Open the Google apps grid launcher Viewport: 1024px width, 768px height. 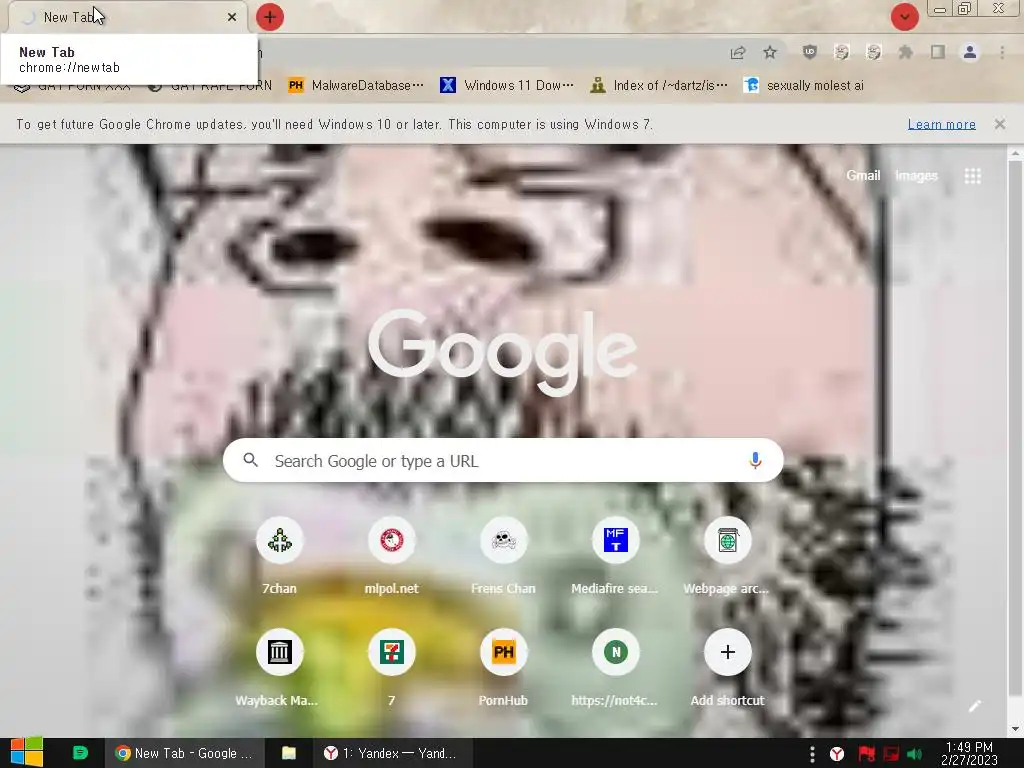[x=972, y=176]
